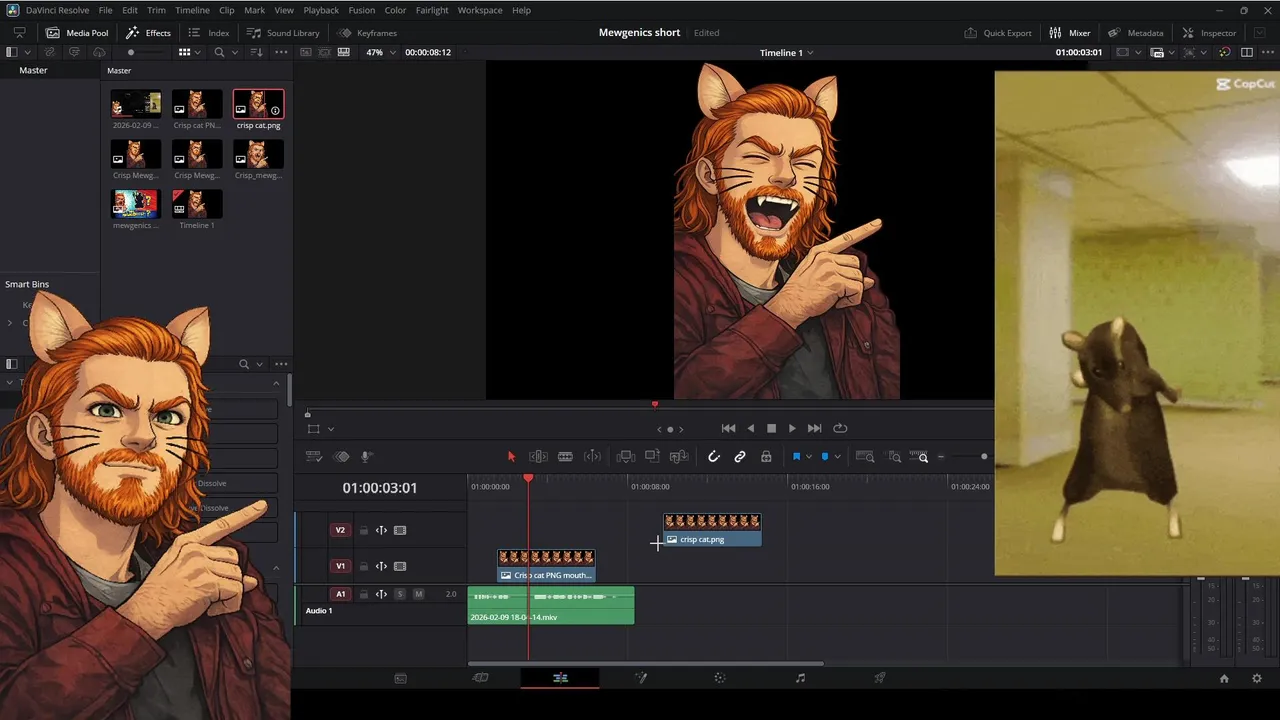Open the Fusion menu
Viewport: 1280px width, 720px height.
362,10
